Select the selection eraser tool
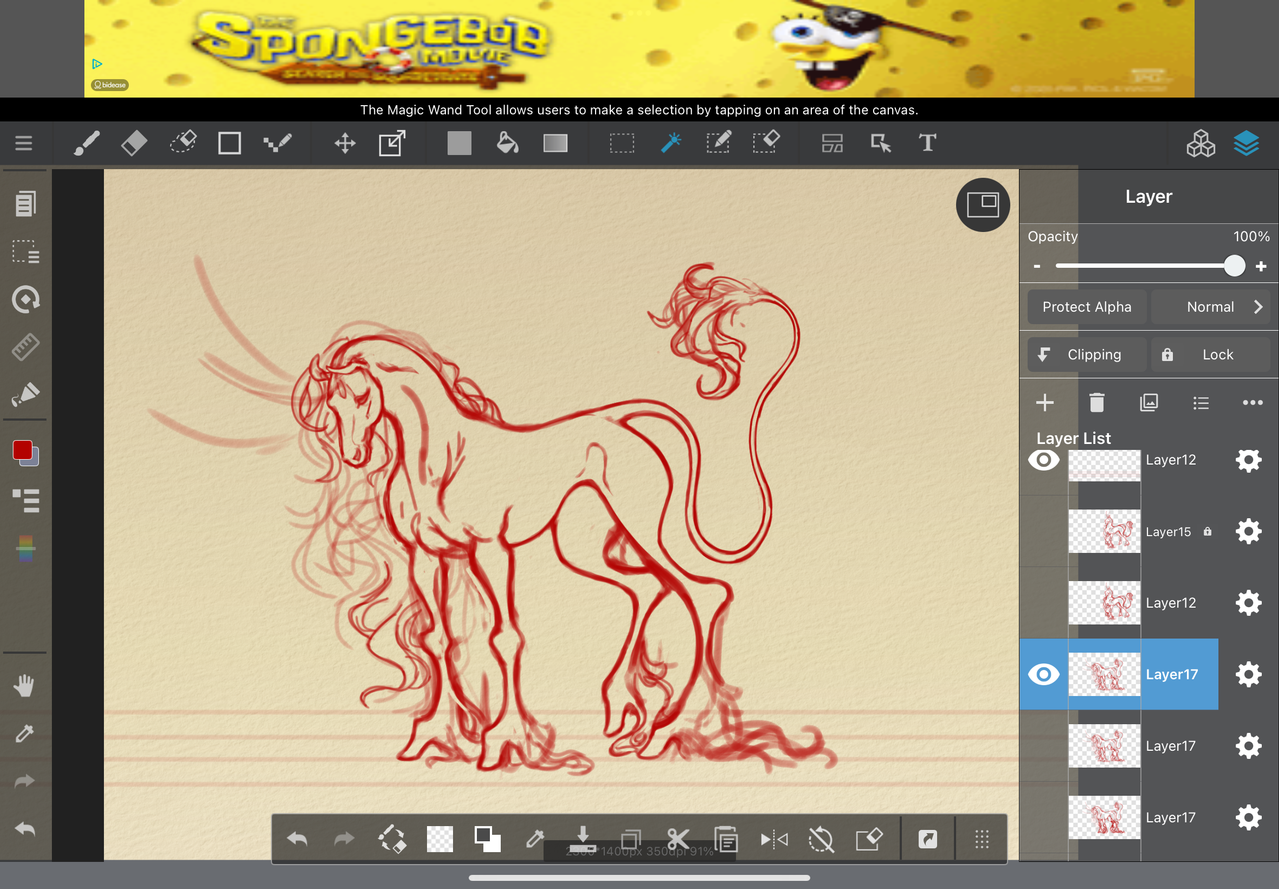 766,144
